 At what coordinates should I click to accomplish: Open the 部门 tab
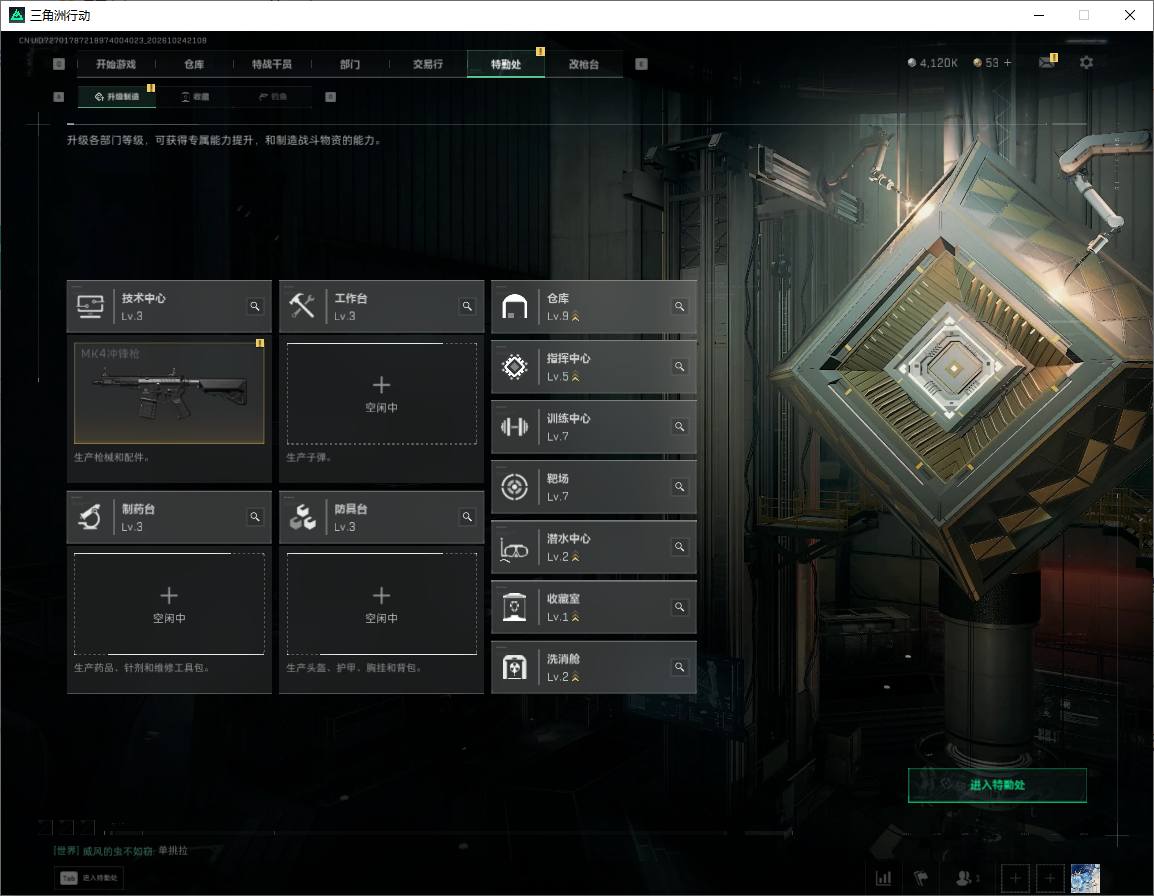[350, 64]
